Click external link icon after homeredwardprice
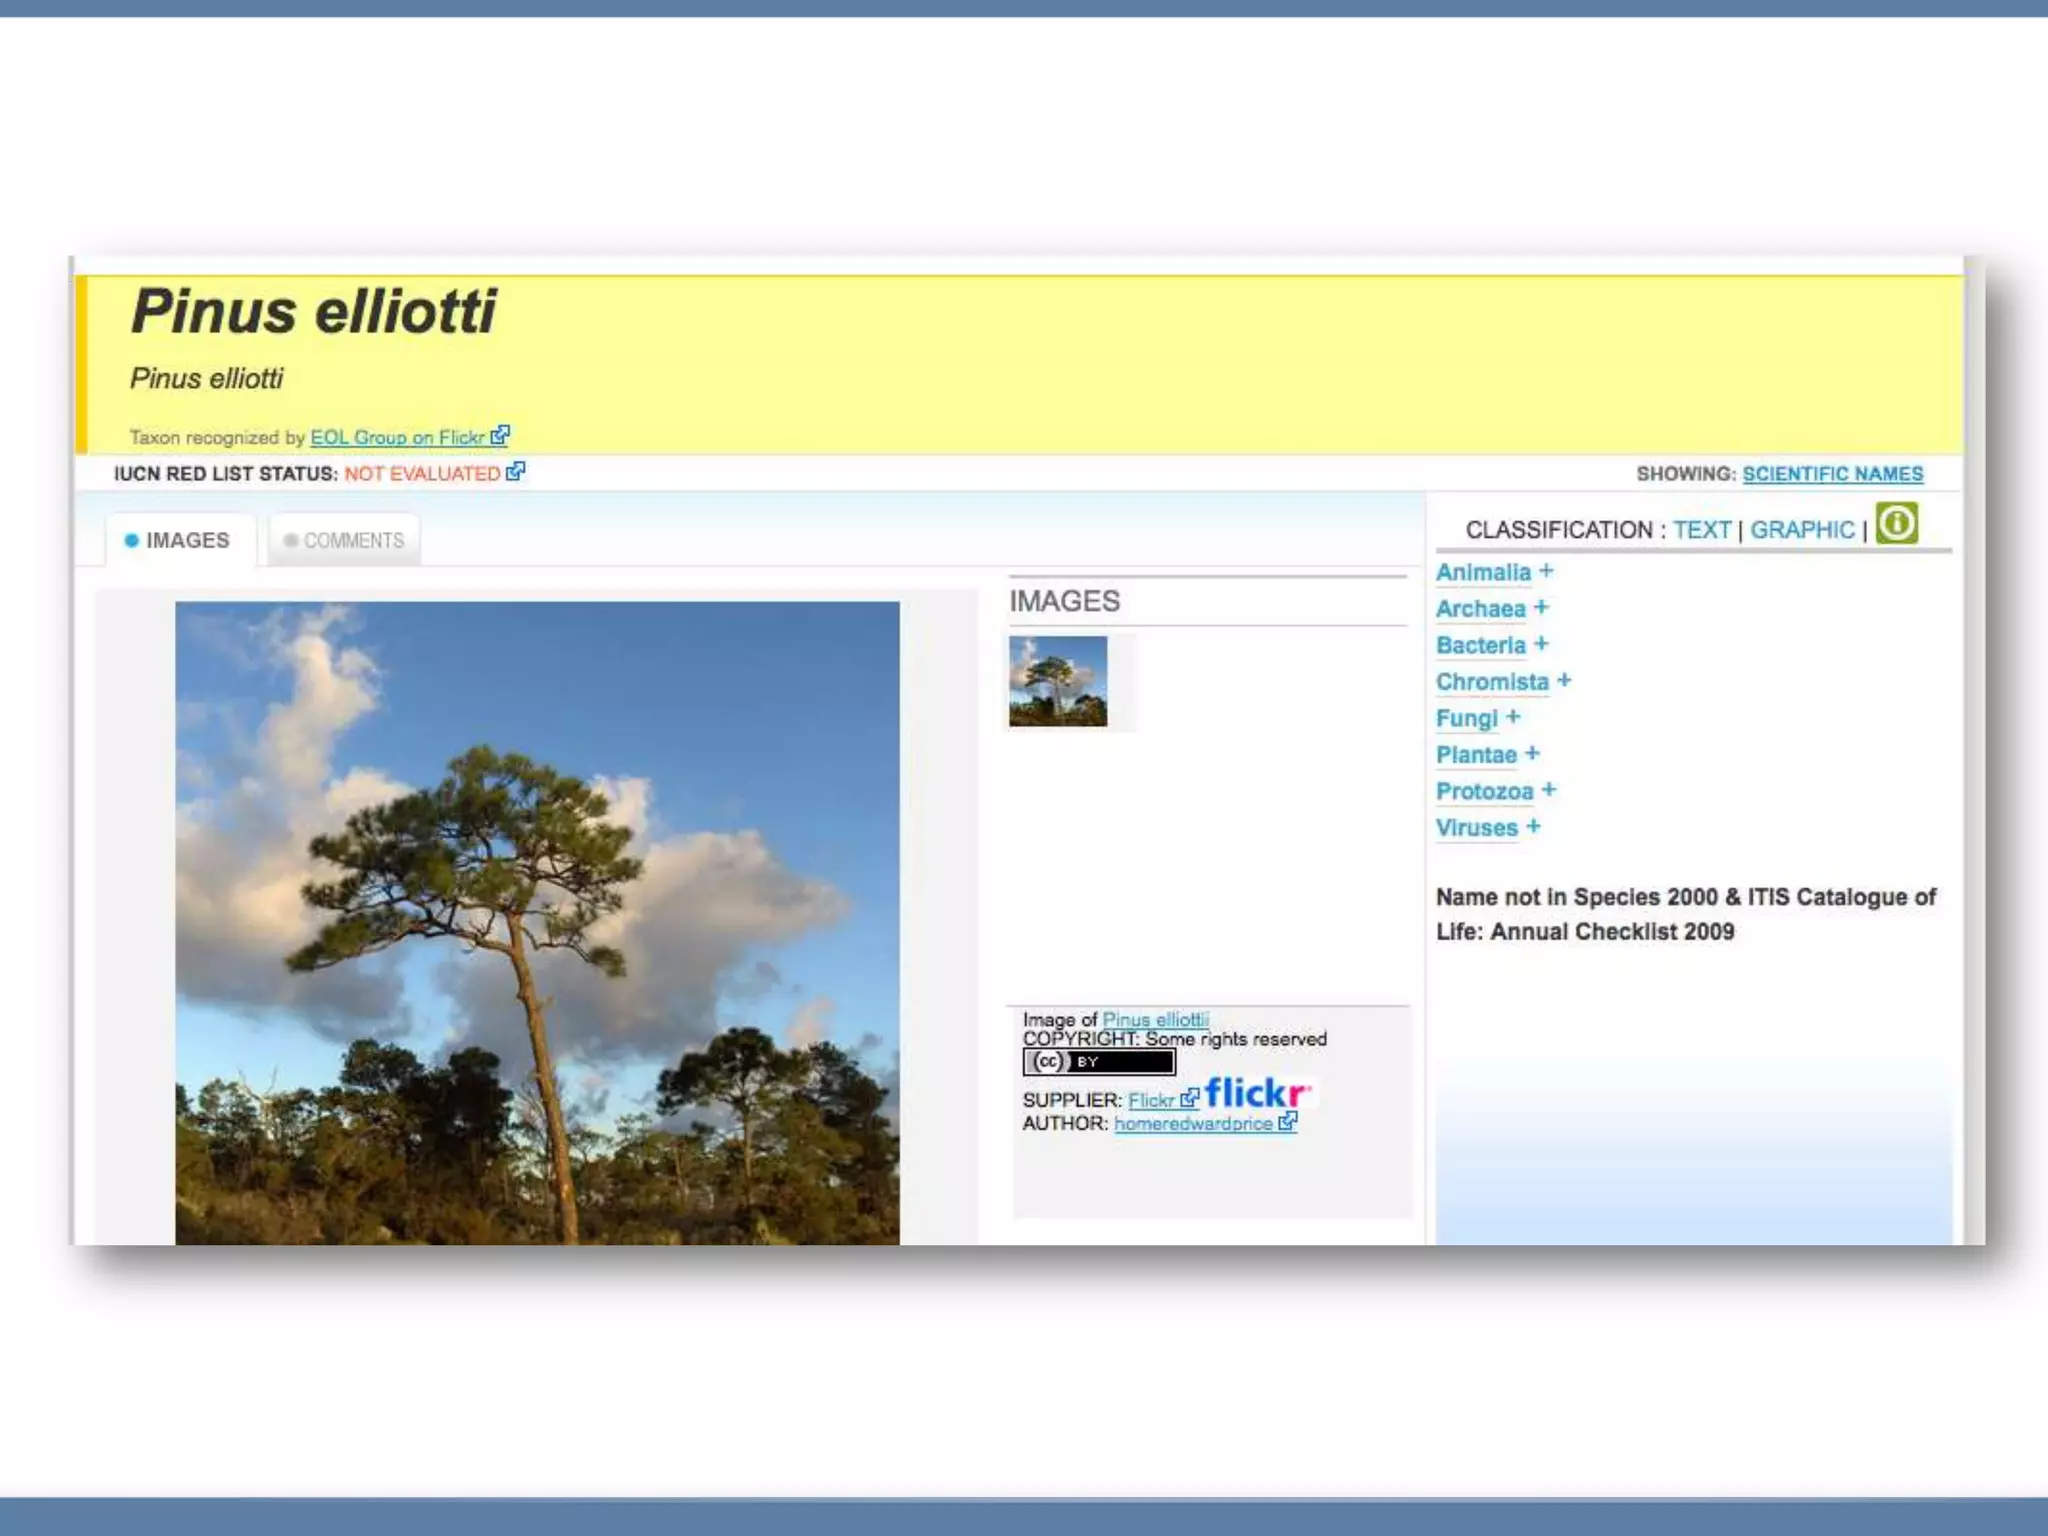This screenshot has height=1536, width=2048. [x=1288, y=1121]
